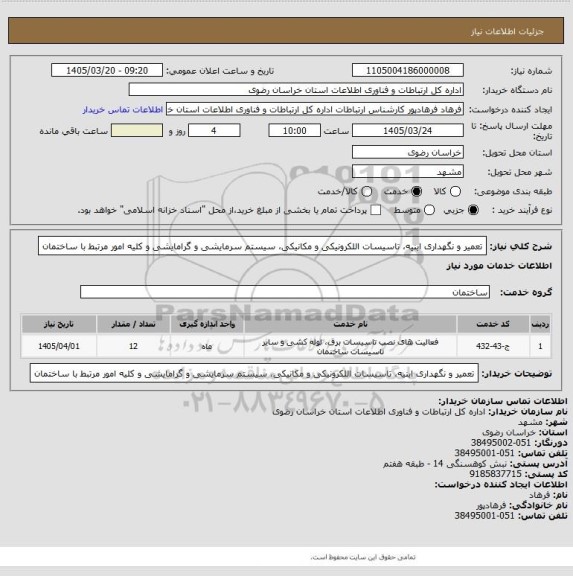Click the نام خدمت column header

350,324
